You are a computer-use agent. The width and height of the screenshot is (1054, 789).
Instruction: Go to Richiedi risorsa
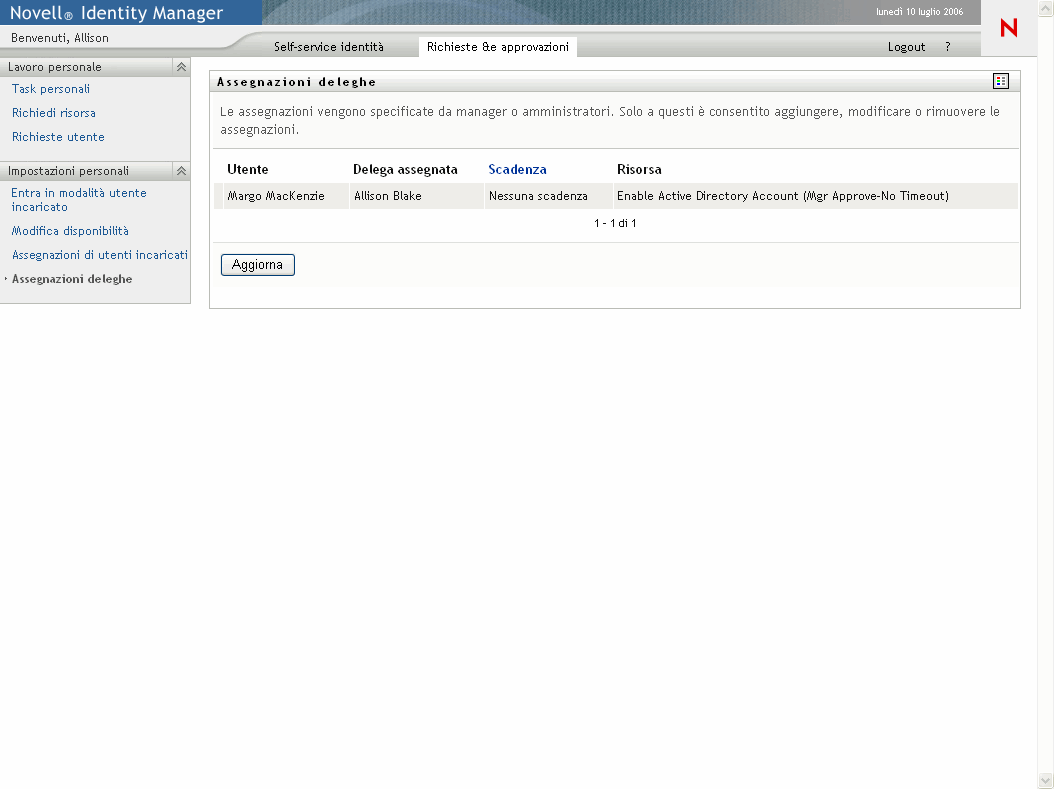[54, 113]
